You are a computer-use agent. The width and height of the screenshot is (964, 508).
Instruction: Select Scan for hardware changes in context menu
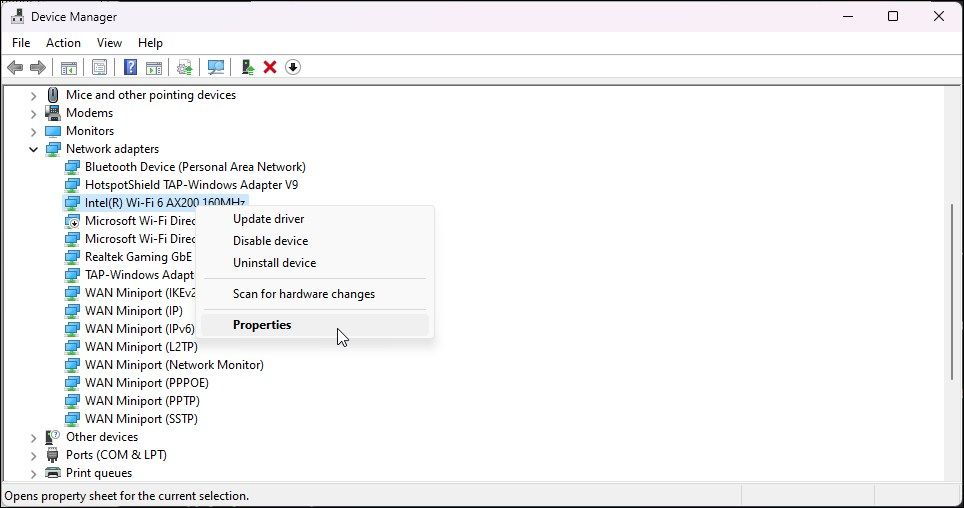click(315, 294)
